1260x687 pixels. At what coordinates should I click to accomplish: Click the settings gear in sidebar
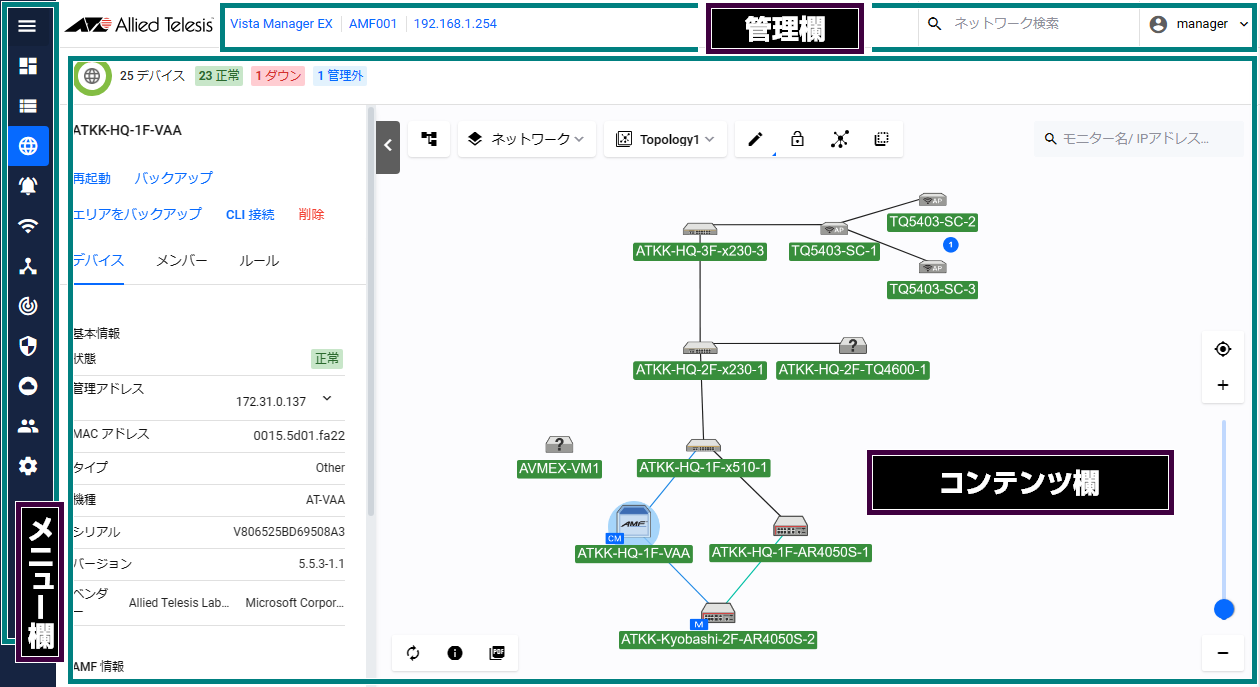click(x=28, y=466)
